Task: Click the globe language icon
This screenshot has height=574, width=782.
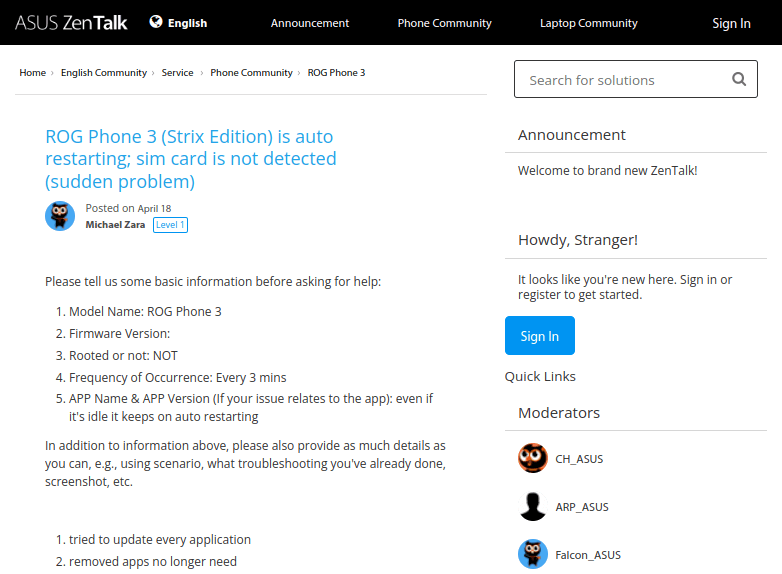Action: click(x=156, y=22)
